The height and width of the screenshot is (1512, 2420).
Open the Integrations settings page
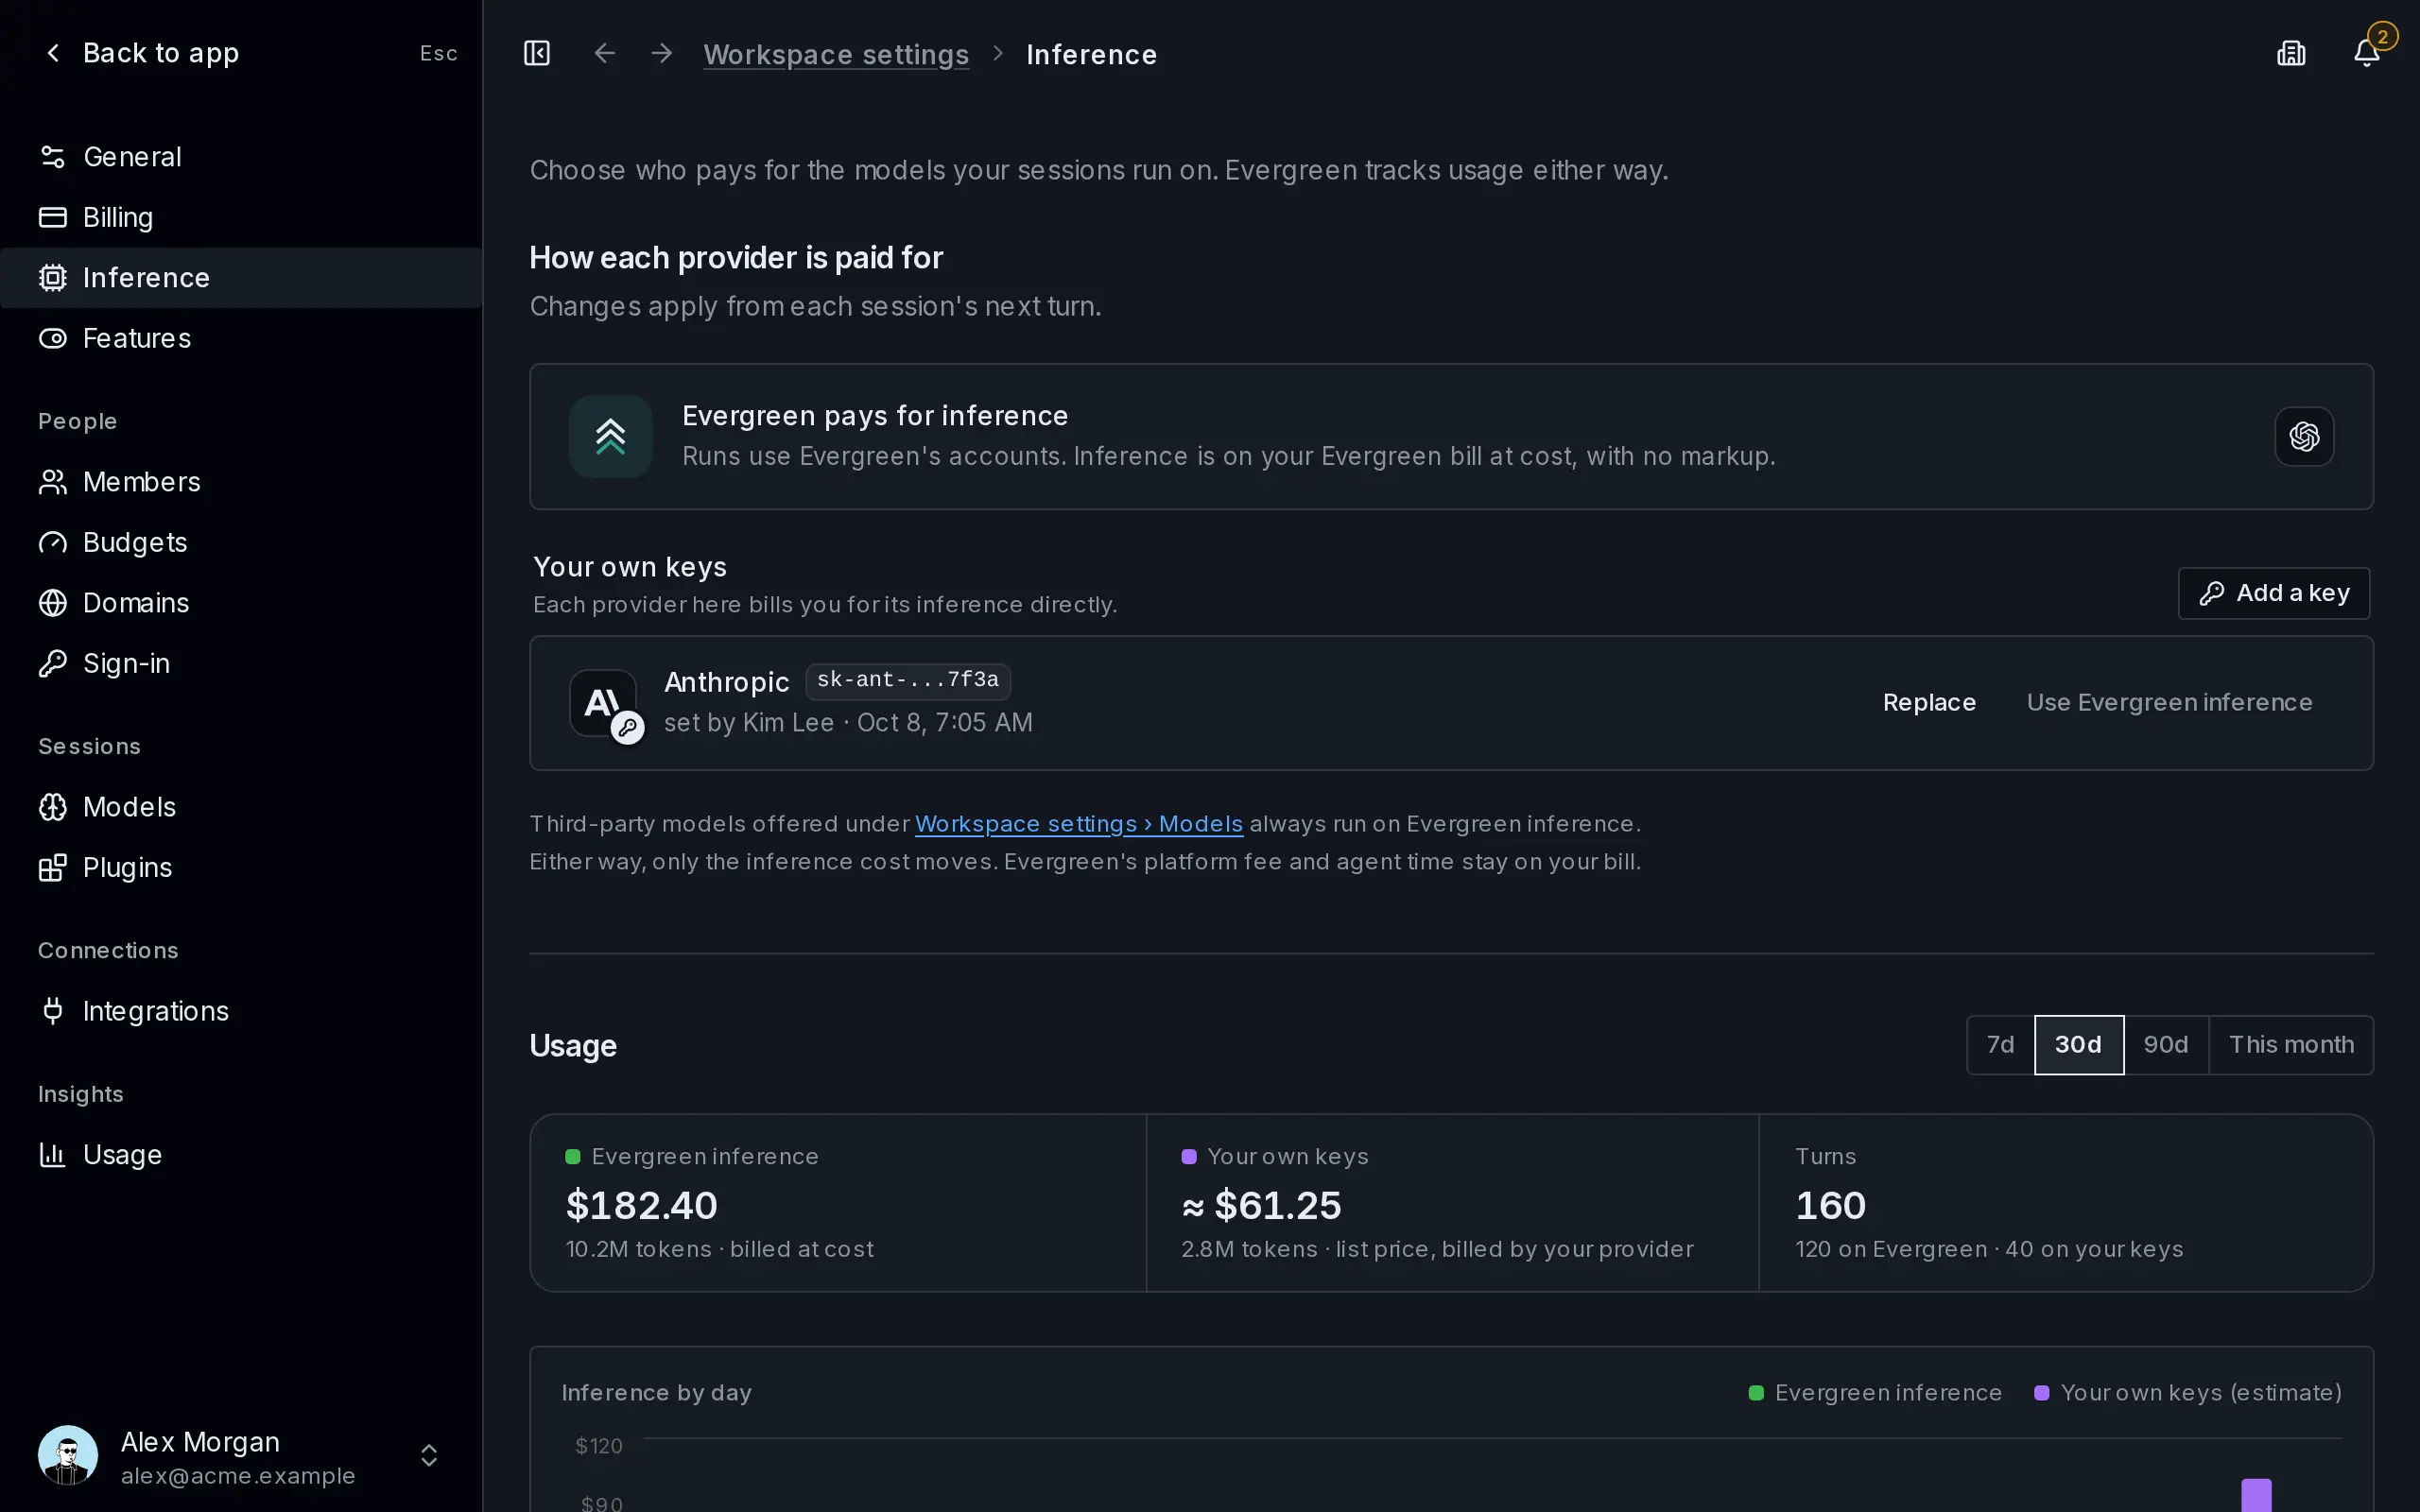click(241, 1011)
